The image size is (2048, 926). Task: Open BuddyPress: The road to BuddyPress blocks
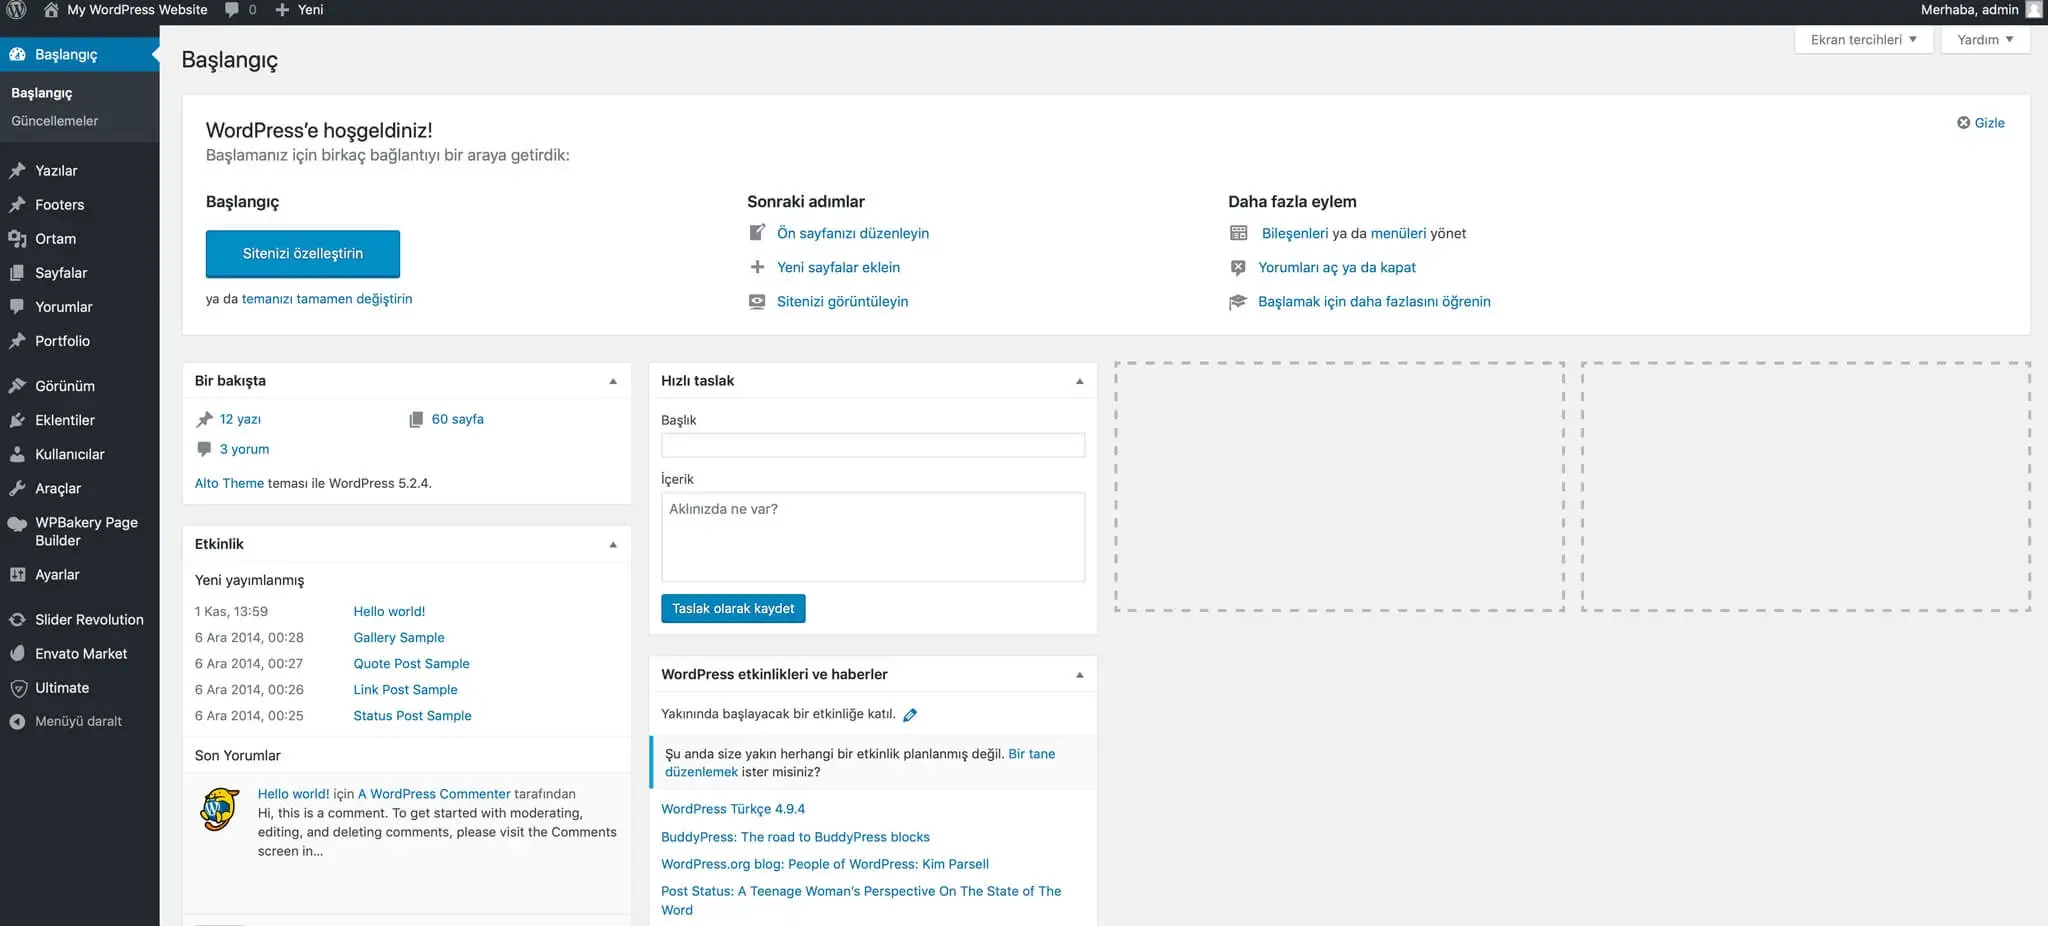[795, 837]
